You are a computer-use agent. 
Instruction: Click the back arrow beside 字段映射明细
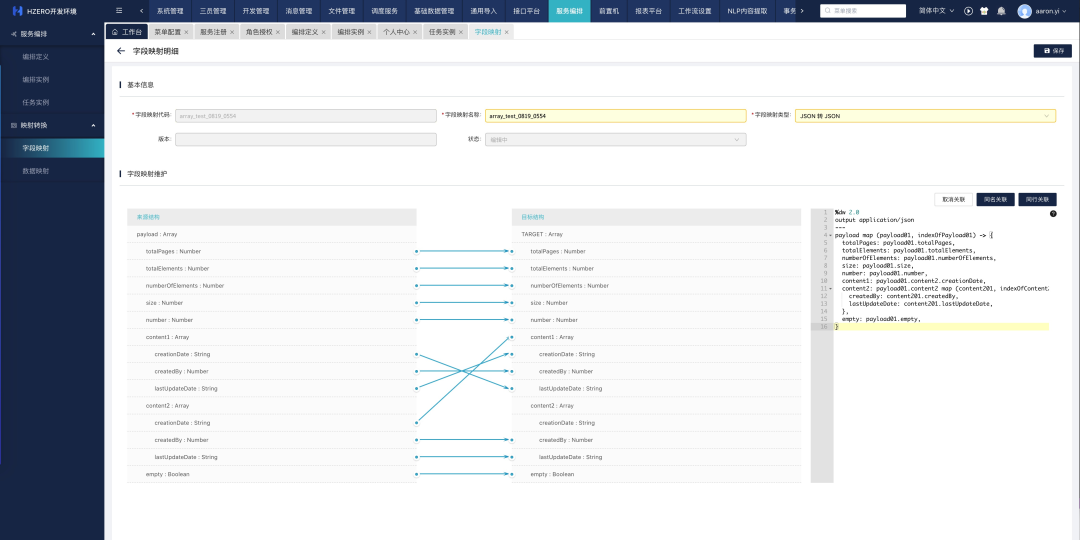point(121,50)
